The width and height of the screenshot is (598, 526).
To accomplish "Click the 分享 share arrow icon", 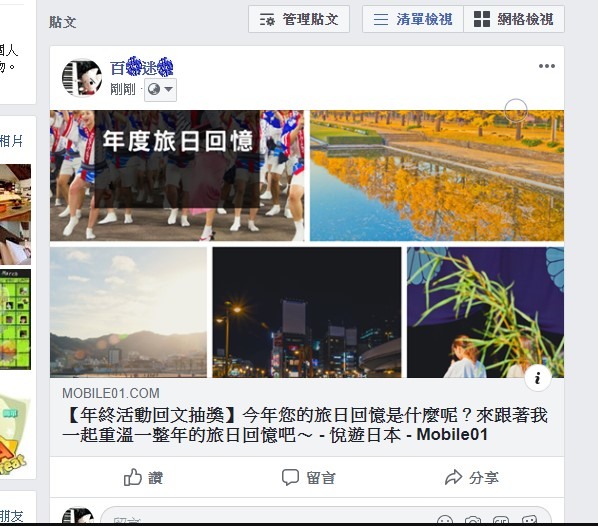I will 453,477.
